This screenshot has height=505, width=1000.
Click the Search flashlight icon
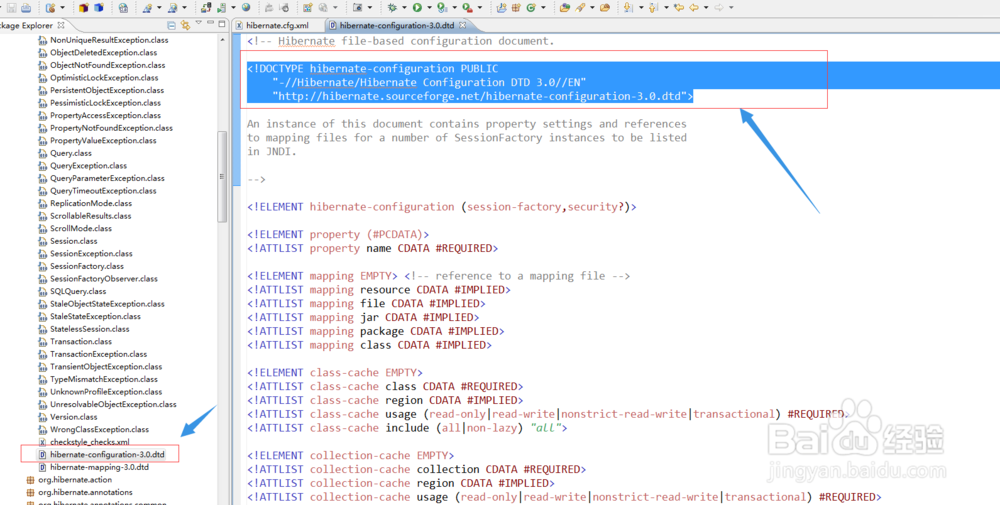pyautogui.click(x=580, y=8)
